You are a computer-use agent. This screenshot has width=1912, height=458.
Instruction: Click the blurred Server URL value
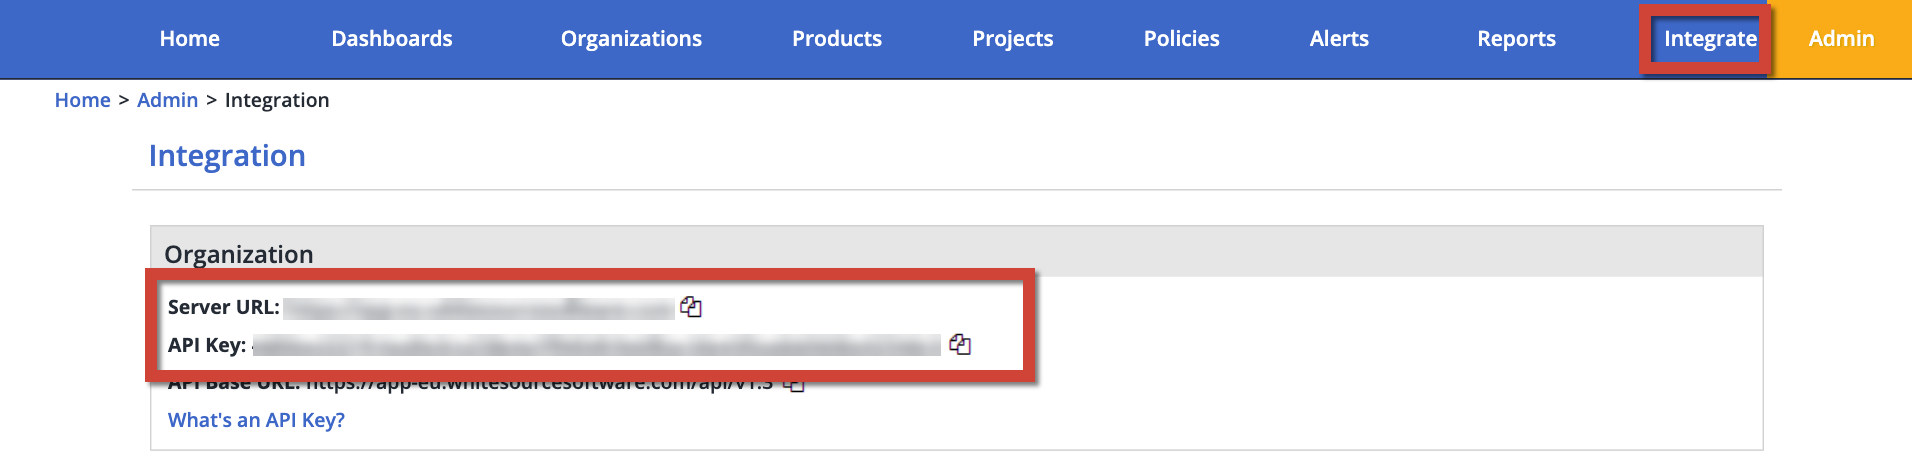tap(478, 307)
